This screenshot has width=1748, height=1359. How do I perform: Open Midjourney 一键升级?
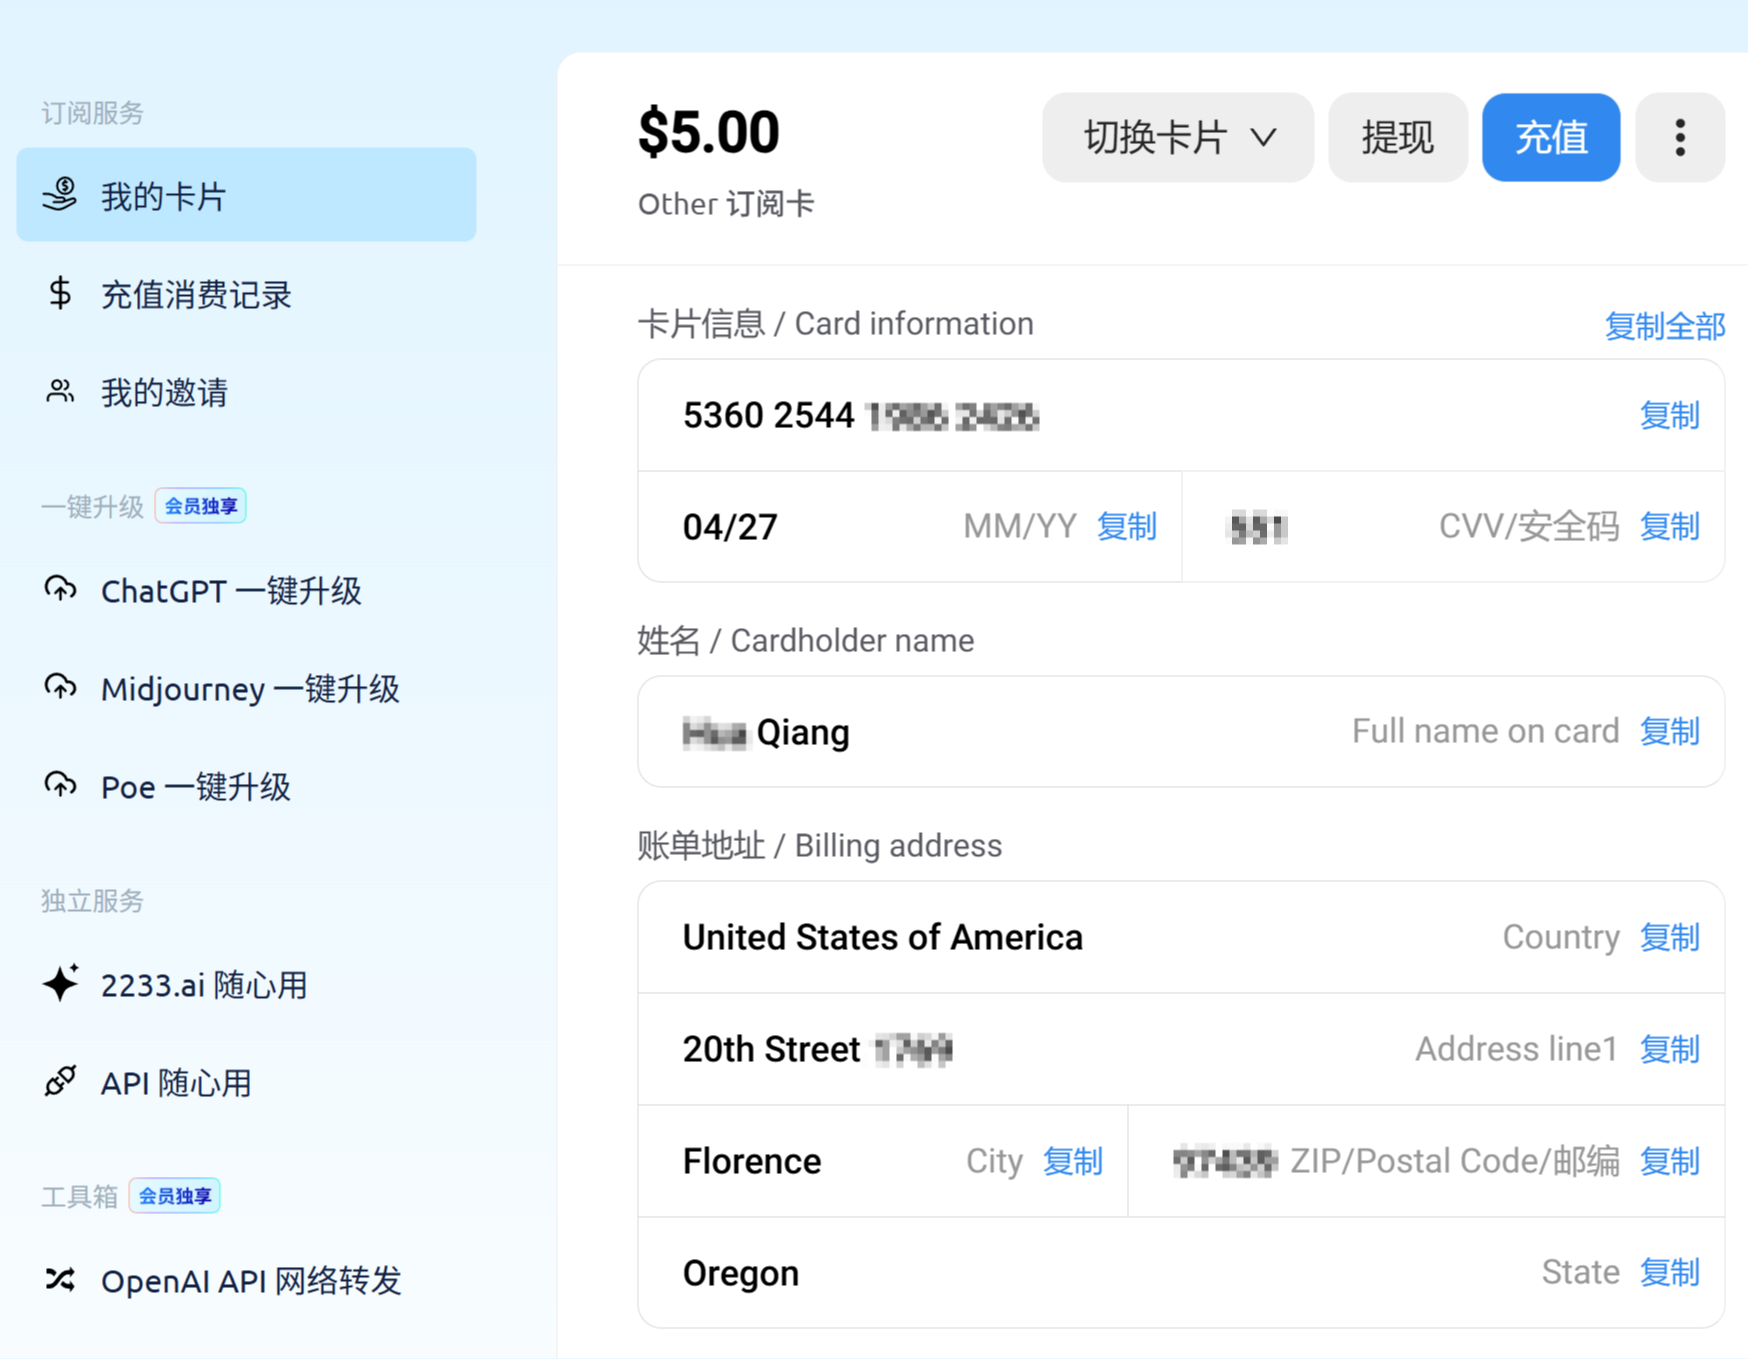pyautogui.click(x=246, y=688)
